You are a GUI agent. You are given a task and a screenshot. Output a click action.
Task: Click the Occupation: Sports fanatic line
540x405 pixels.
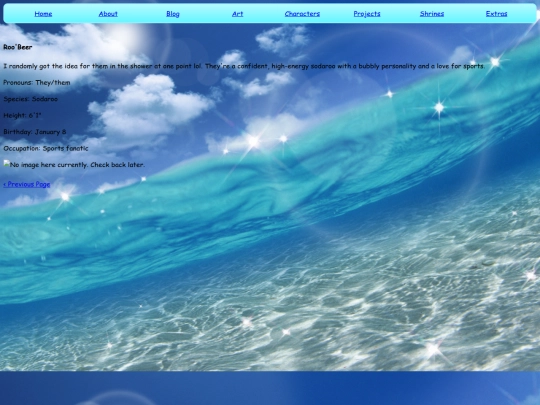pos(46,148)
